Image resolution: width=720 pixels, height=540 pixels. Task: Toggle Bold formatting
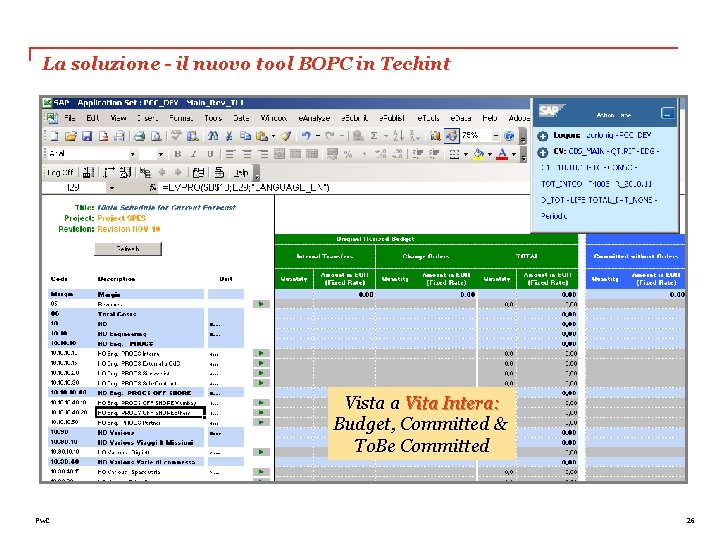[x=178, y=154]
